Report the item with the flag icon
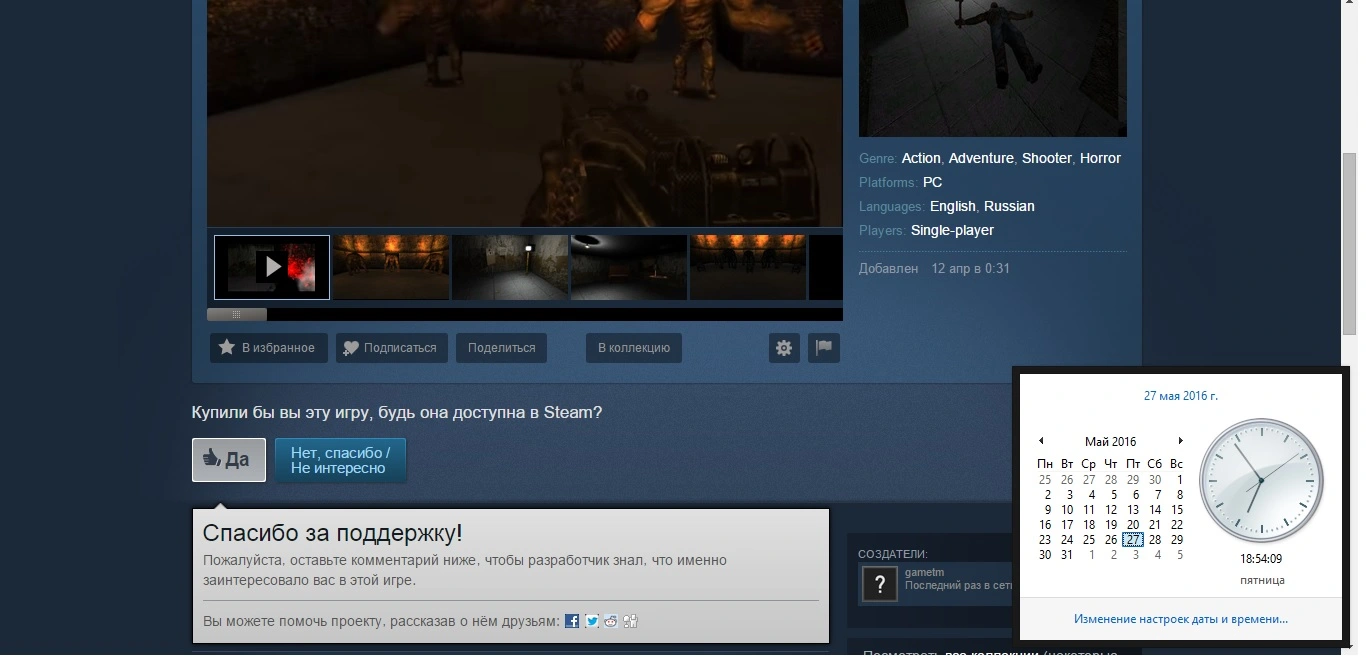The image size is (1366, 657). (x=824, y=348)
